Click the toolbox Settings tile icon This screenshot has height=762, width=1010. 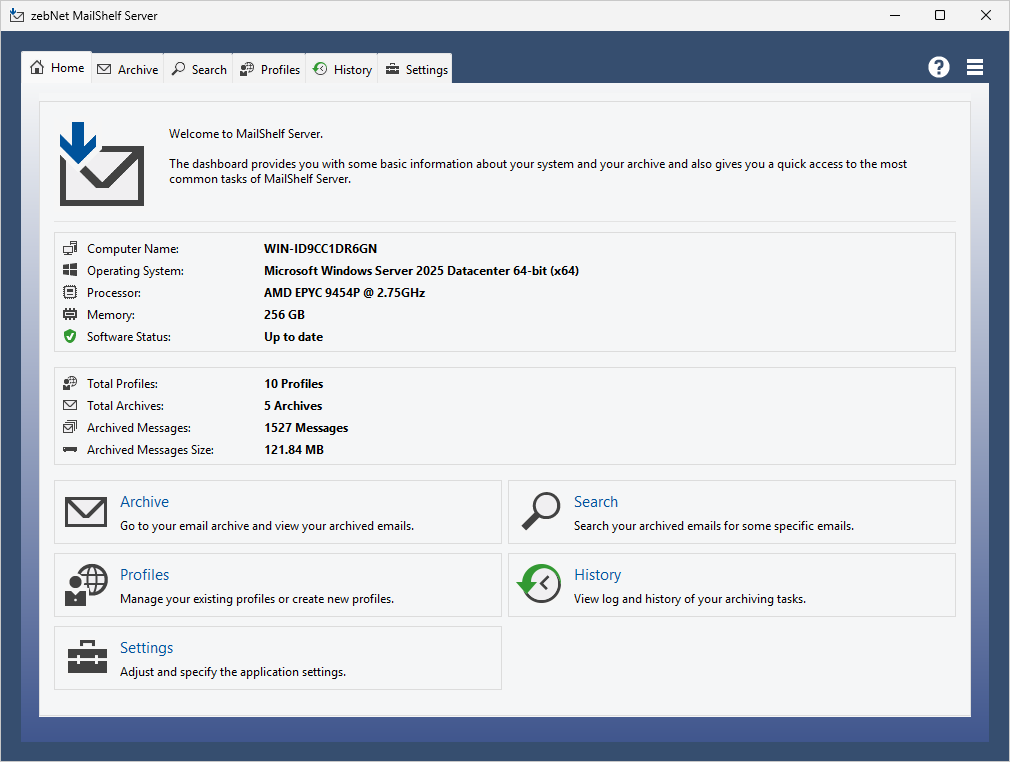[86, 657]
